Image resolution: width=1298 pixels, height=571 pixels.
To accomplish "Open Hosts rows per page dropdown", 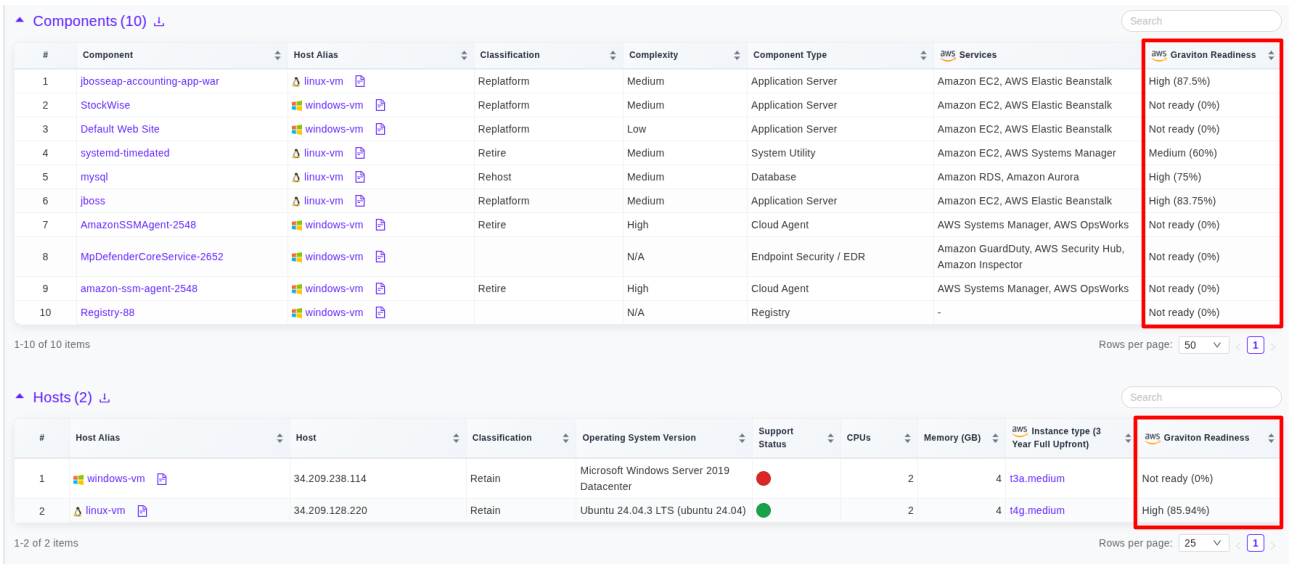I will 1203,543.
